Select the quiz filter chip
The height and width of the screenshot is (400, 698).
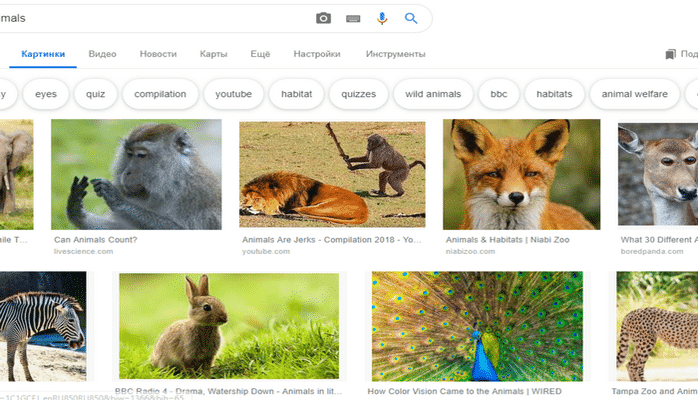(96, 94)
